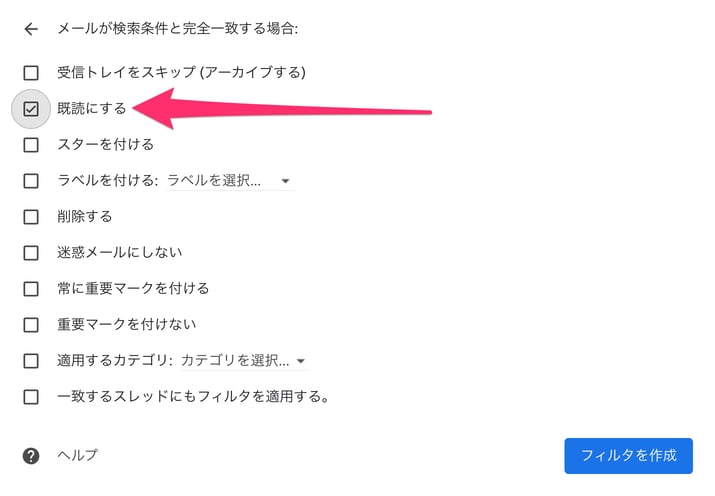This screenshot has height=496, width=715.
Task: Click the 既読にする label text
Action: (x=92, y=108)
